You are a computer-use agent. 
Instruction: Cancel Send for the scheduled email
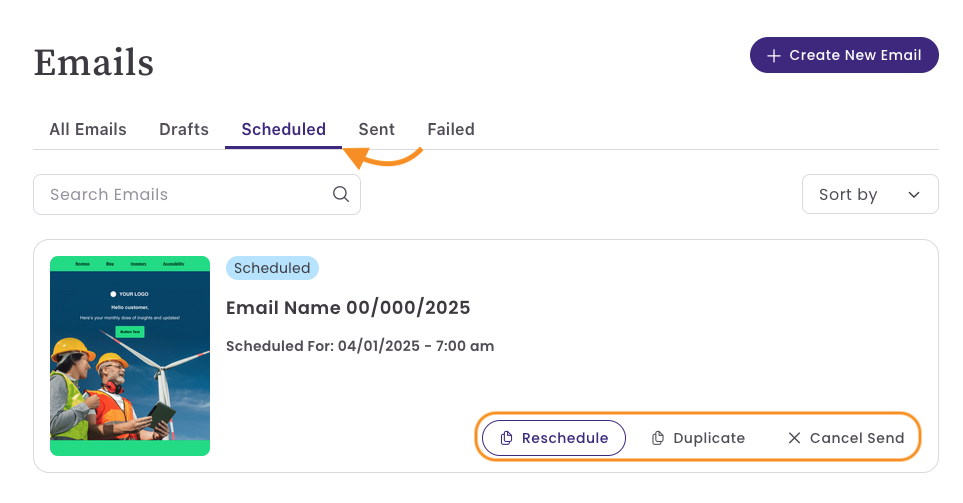pyautogui.click(x=846, y=438)
